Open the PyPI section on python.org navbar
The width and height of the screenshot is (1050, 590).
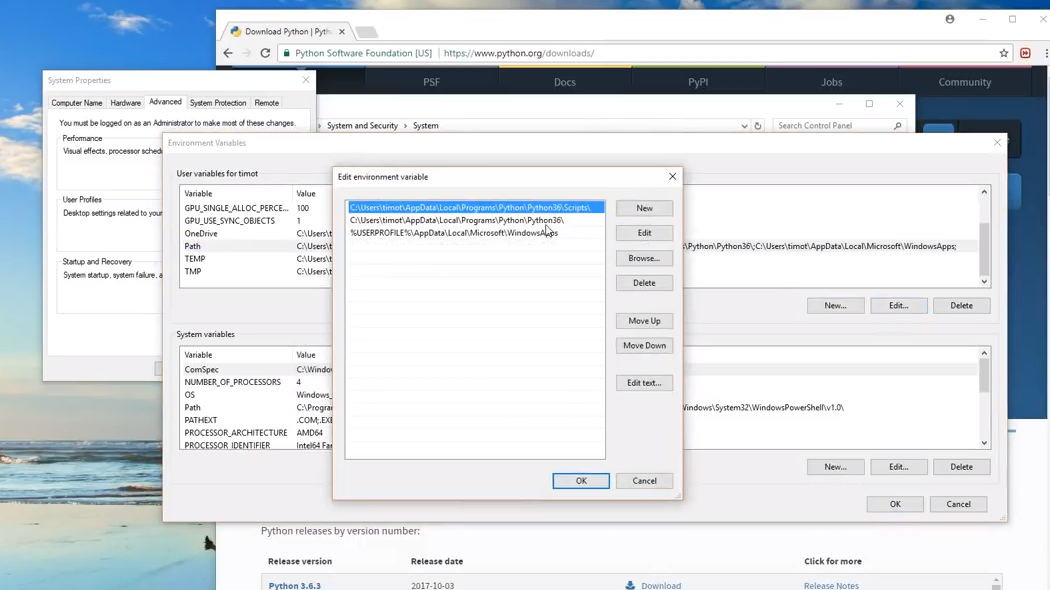[697, 82]
